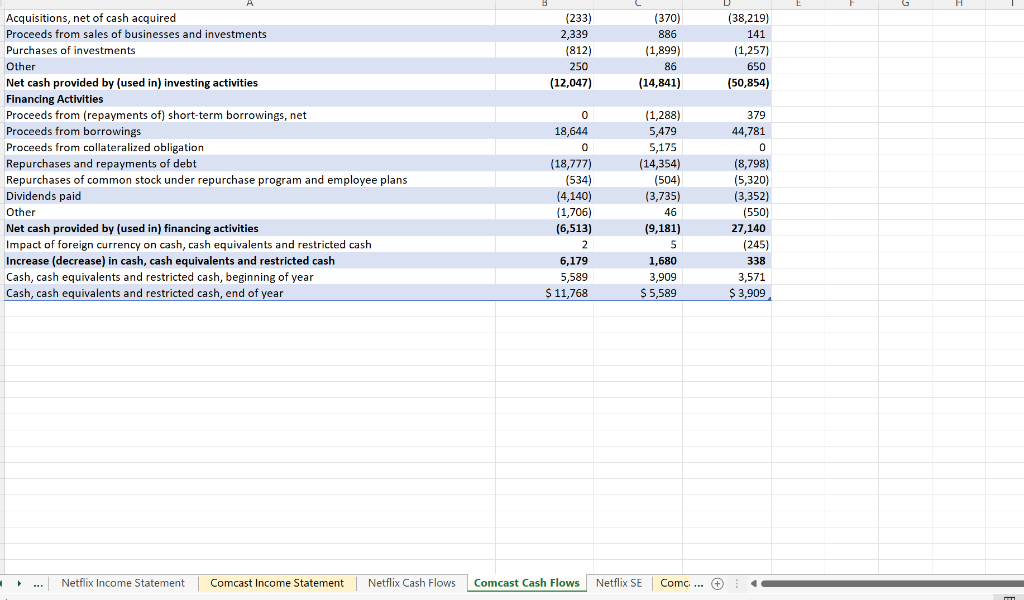Switch to Netflix Income Statement tab

(x=122, y=583)
